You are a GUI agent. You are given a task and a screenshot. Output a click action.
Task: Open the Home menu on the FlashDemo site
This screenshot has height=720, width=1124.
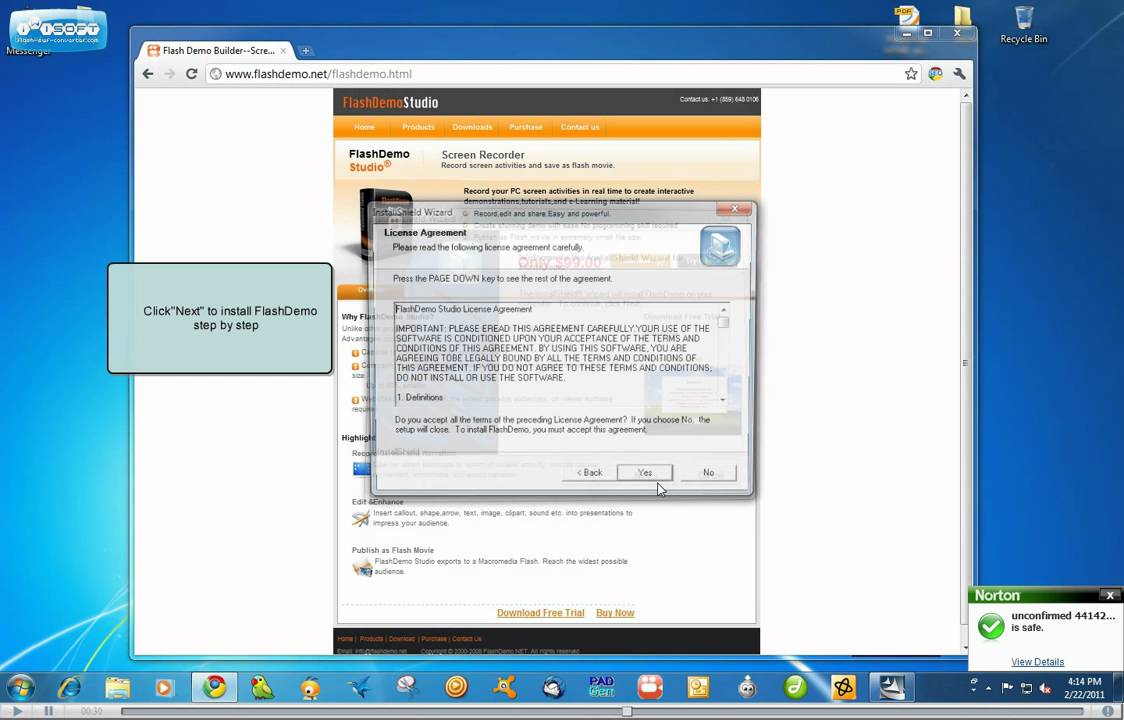pyautogui.click(x=364, y=127)
